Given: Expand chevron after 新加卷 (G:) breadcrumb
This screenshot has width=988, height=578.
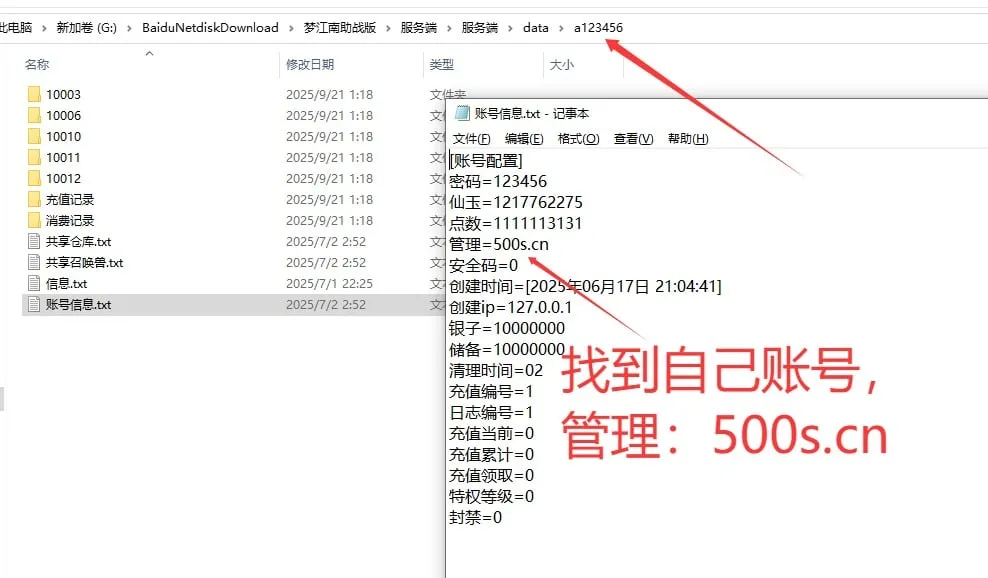Looking at the screenshot, I should tap(129, 28).
